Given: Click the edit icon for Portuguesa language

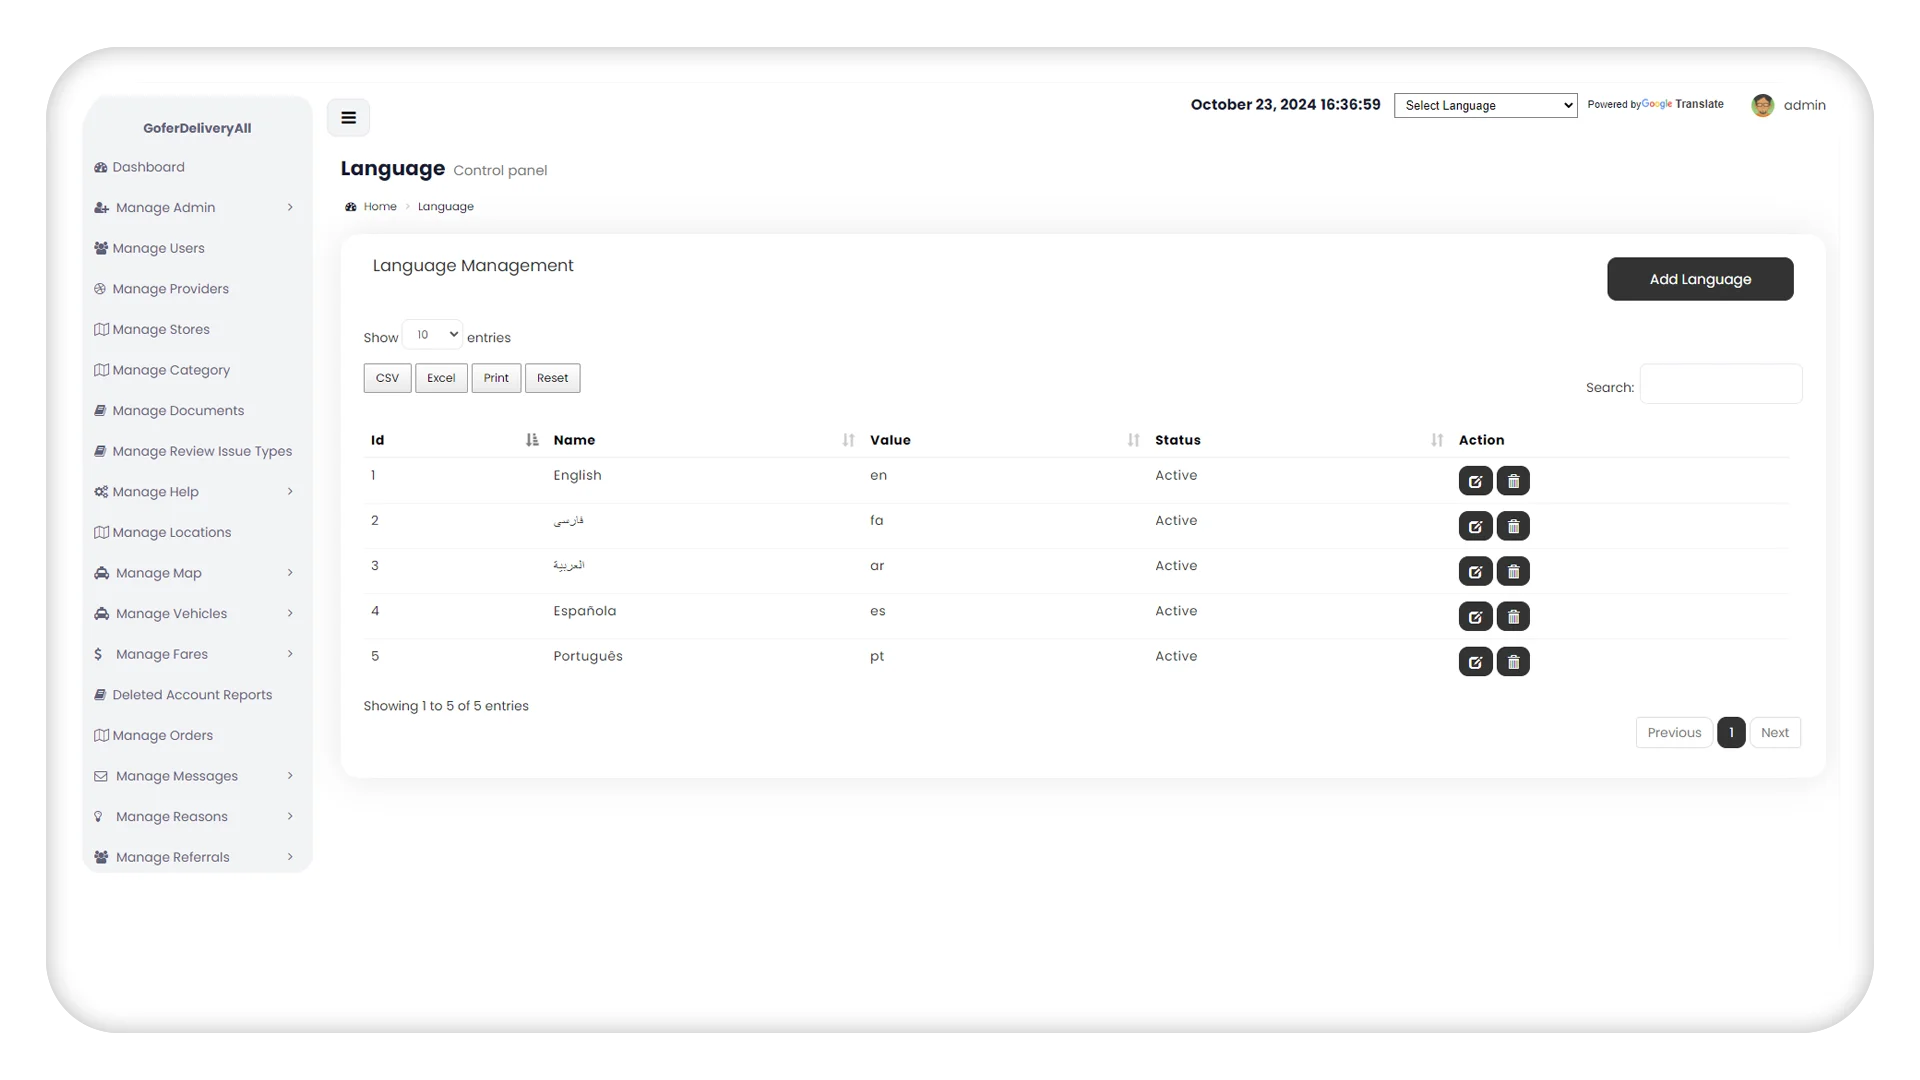Looking at the screenshot, I should (x=1474, y=661).
